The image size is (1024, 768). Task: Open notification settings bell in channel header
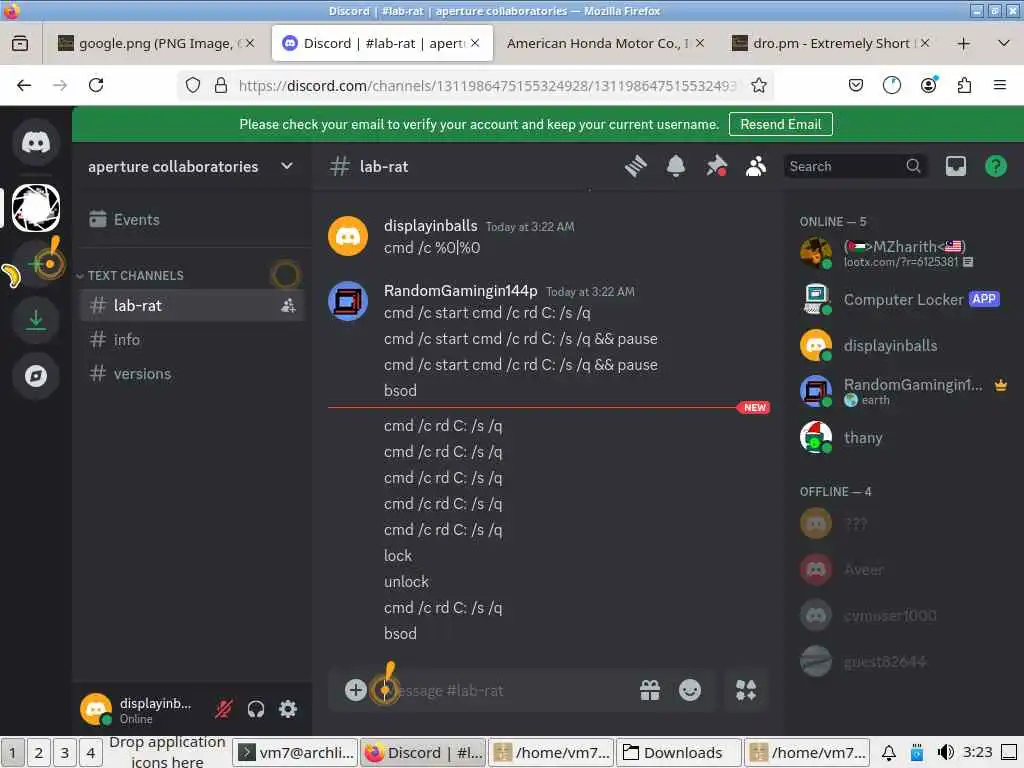click(676, 167)
